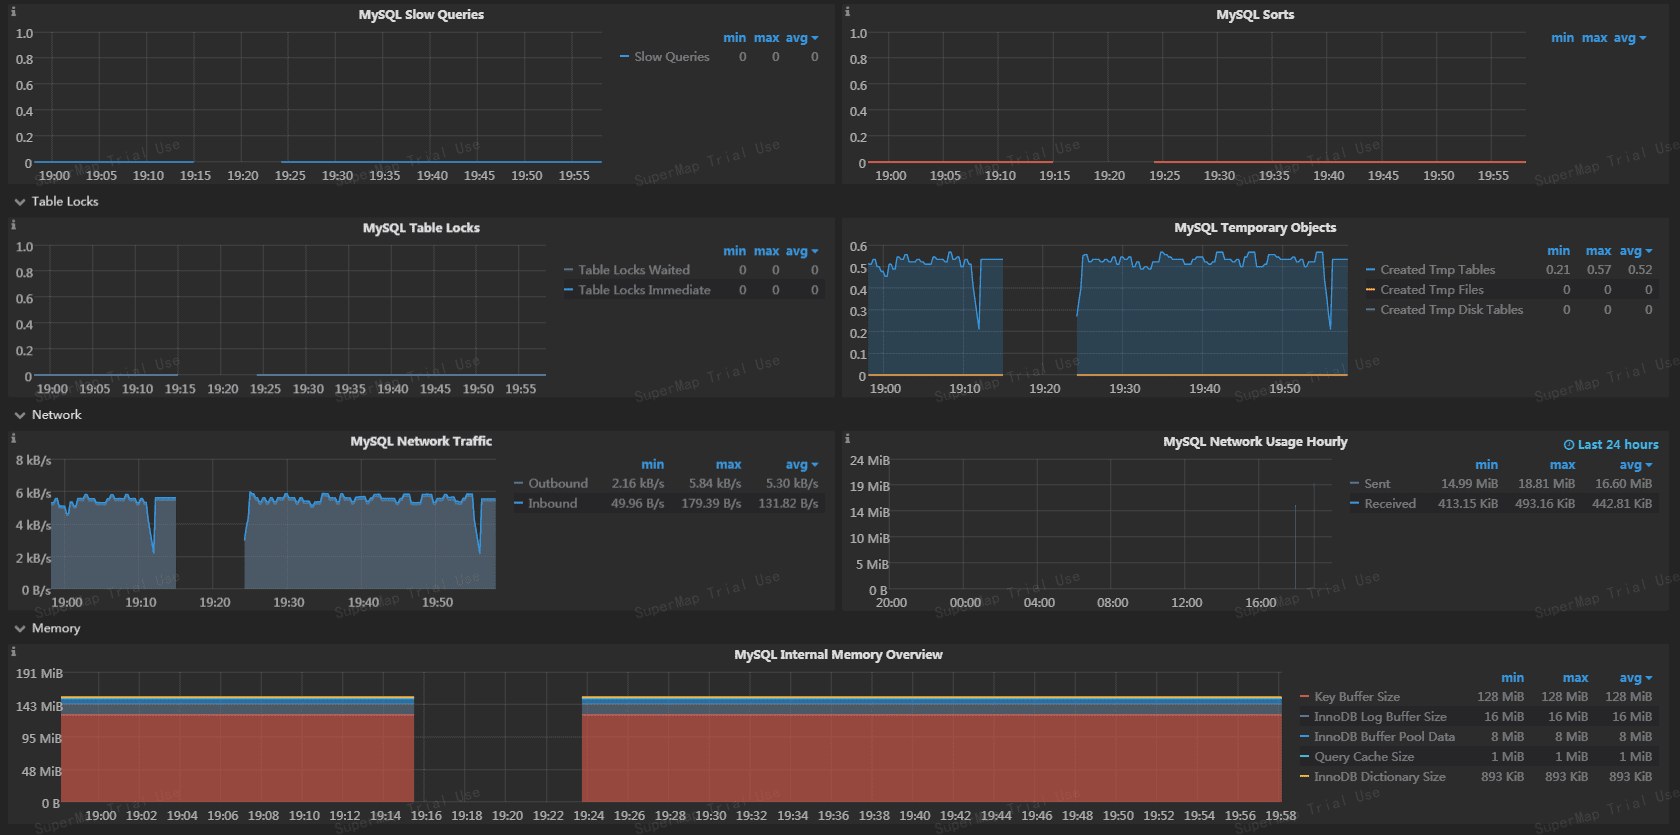Viewport: 1680px width, 835px height.
Task: Toggle InnoDB Log Buffer Size series
Action: (x=1380, y=717)
